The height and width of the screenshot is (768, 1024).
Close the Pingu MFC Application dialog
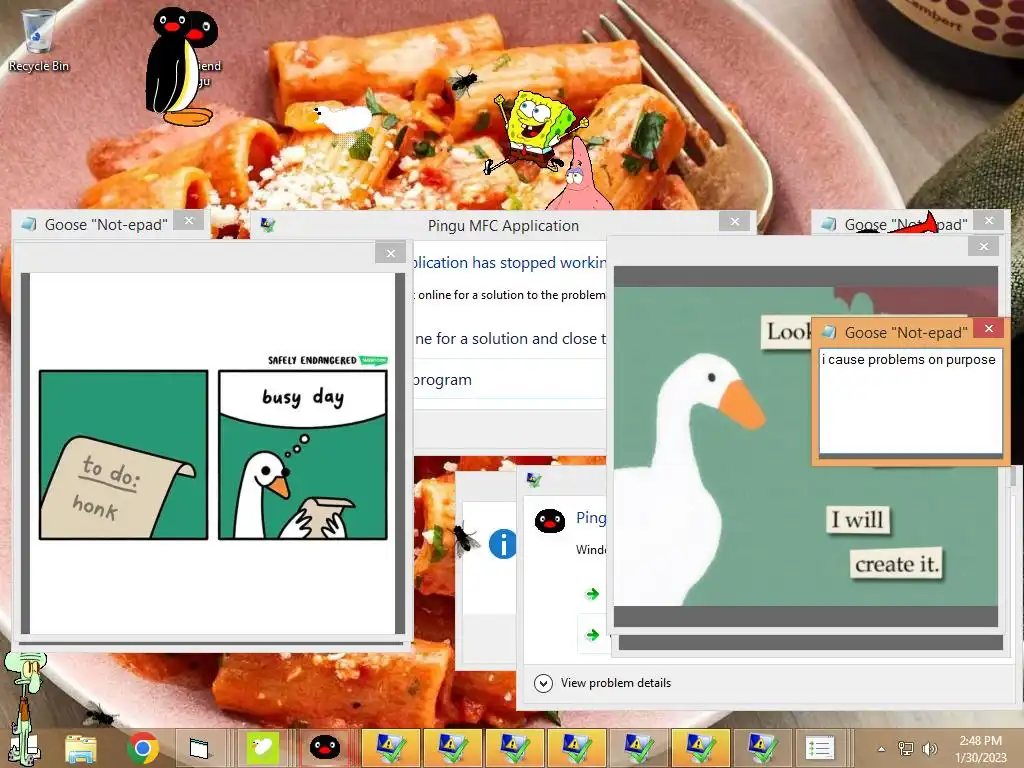pyautogui.click(x=735, y=221)
